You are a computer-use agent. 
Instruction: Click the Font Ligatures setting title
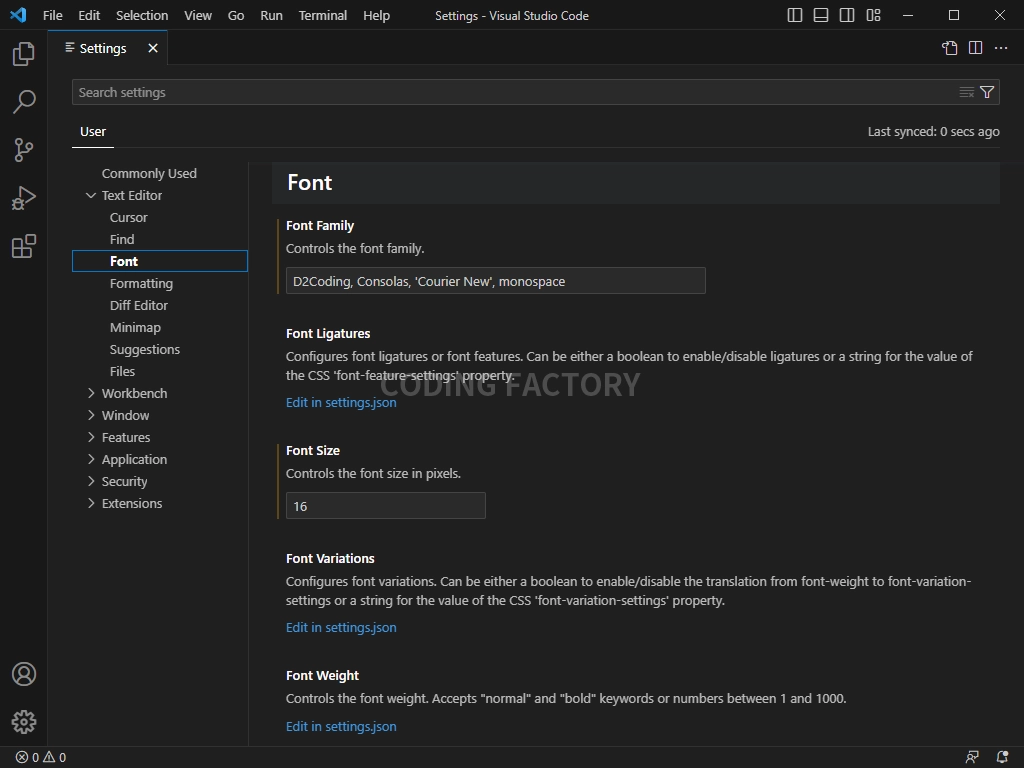pyautogui.click(x=328, y=334)
